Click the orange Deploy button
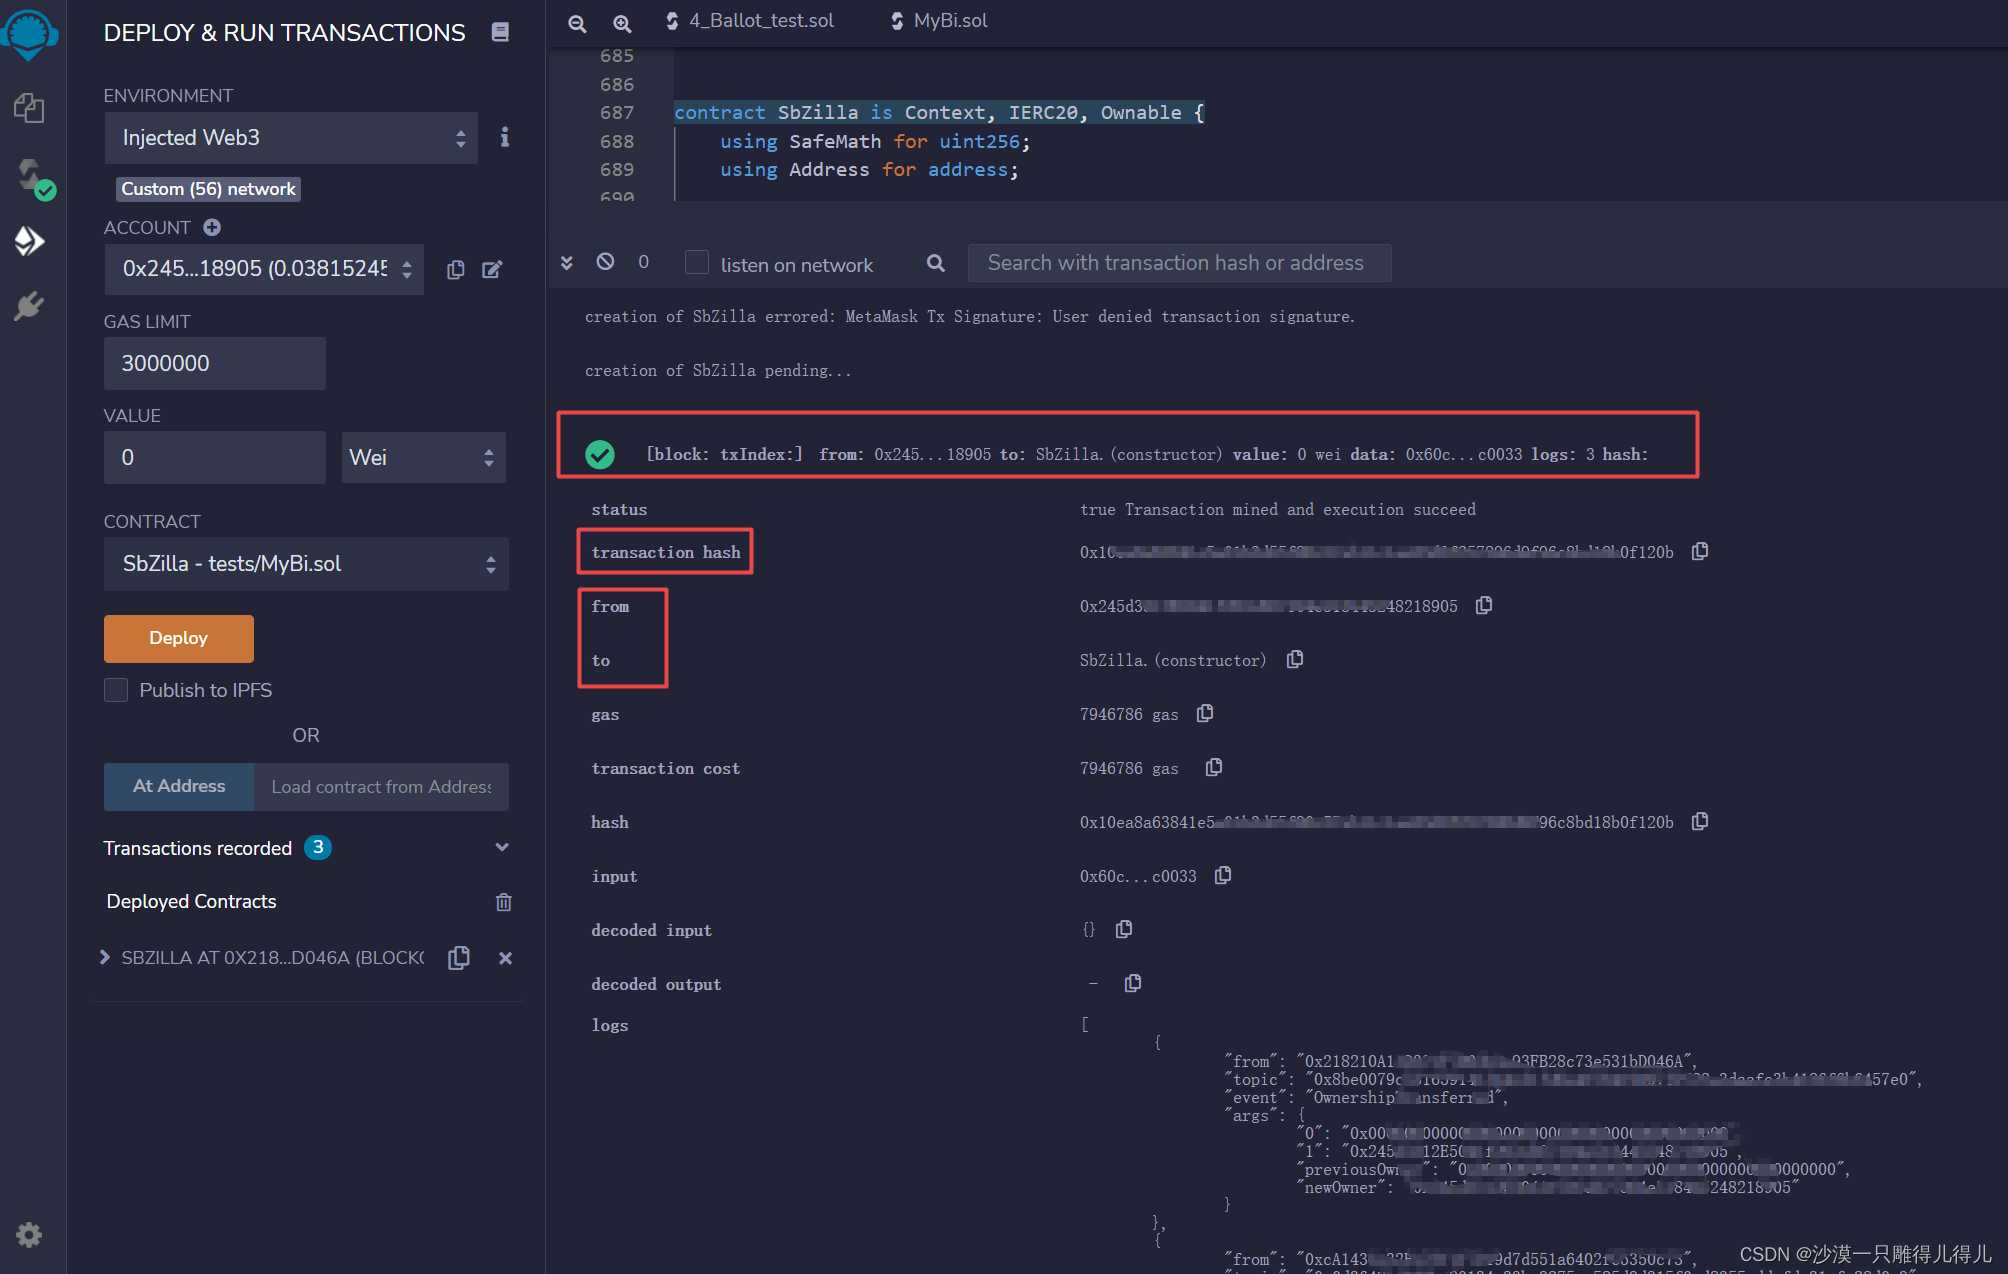 (x=179, y=638)
